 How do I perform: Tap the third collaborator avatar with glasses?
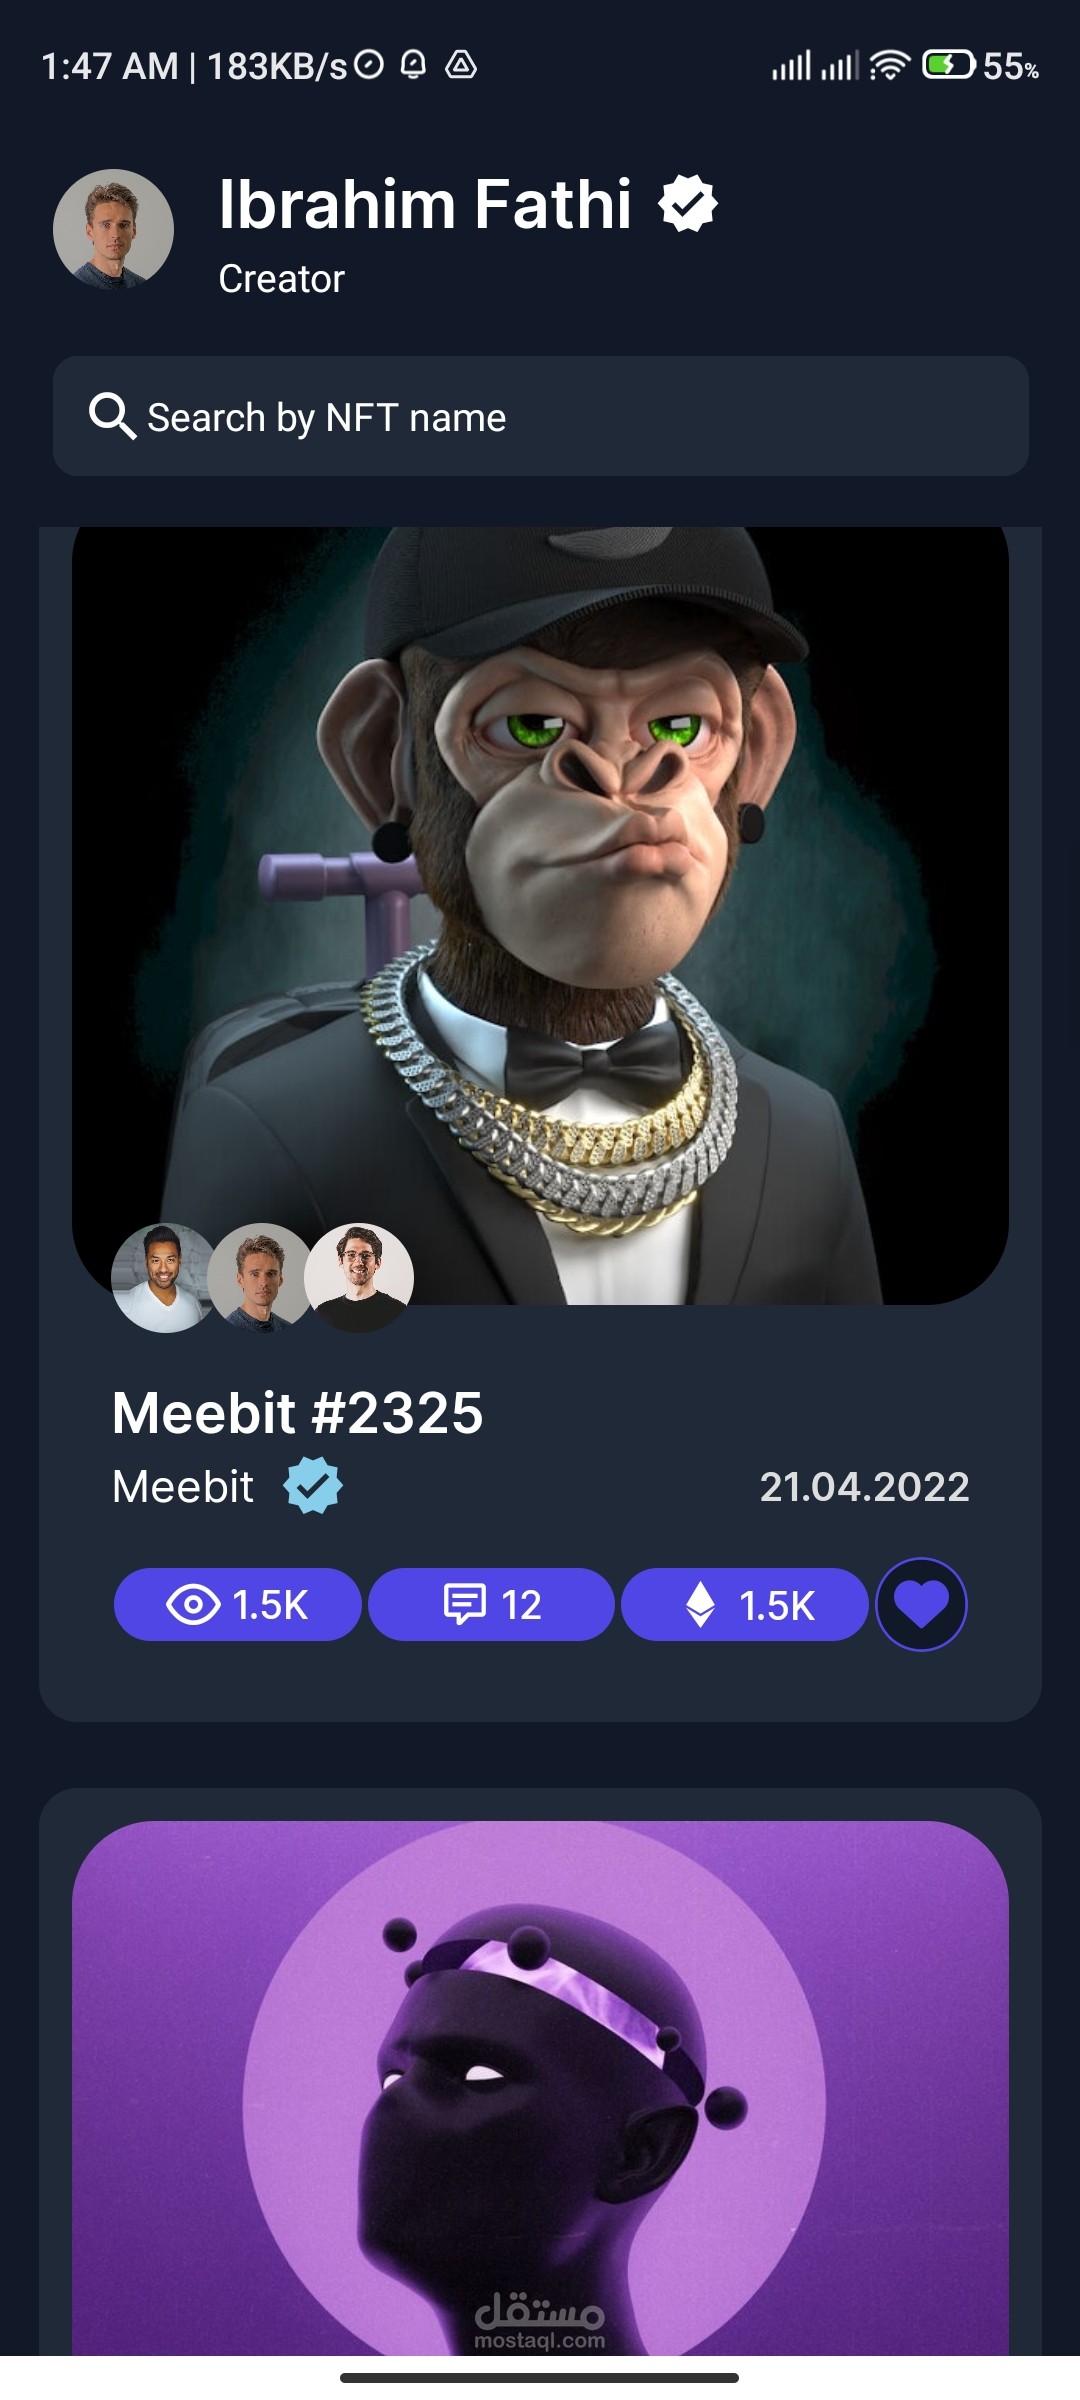[x=359, y=1278]
